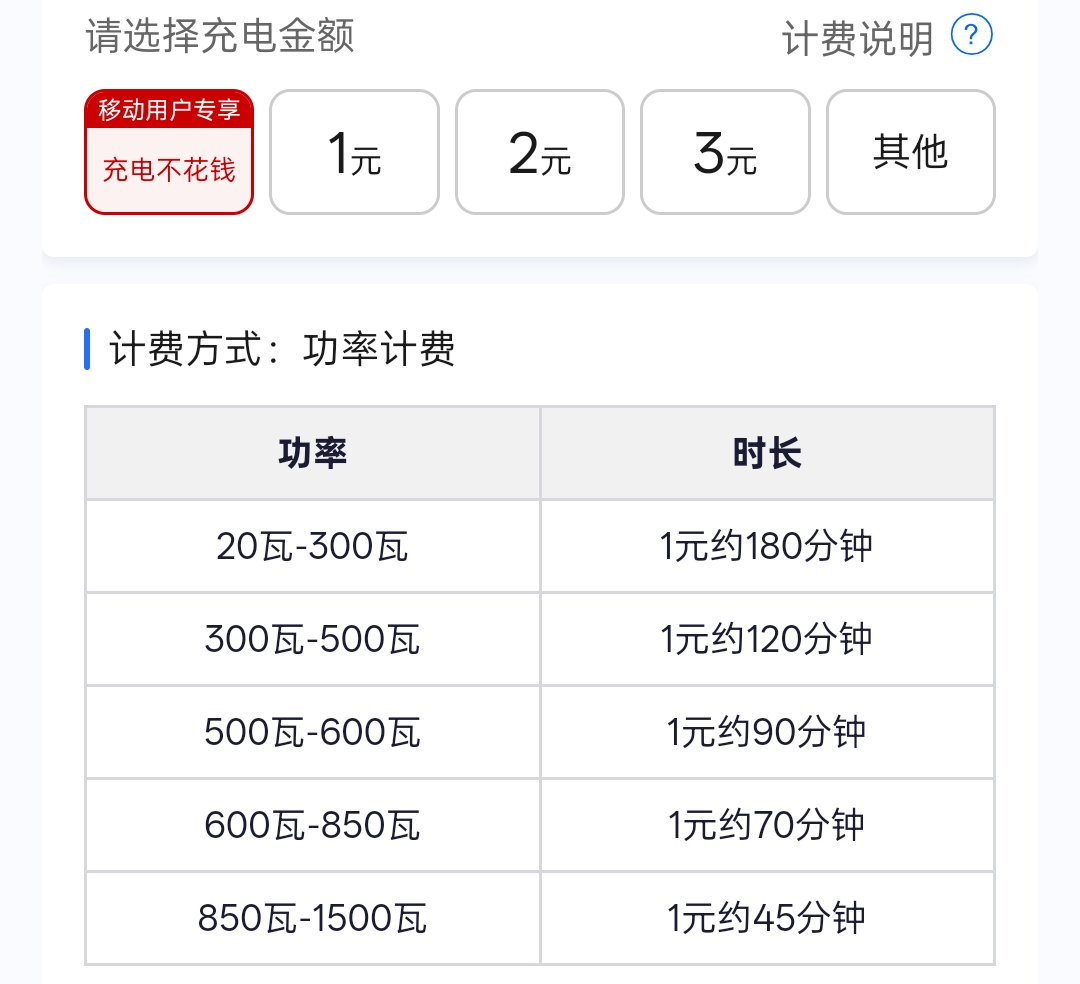Tap the 600瓦-850瓦 power range entry

(312, 824)
